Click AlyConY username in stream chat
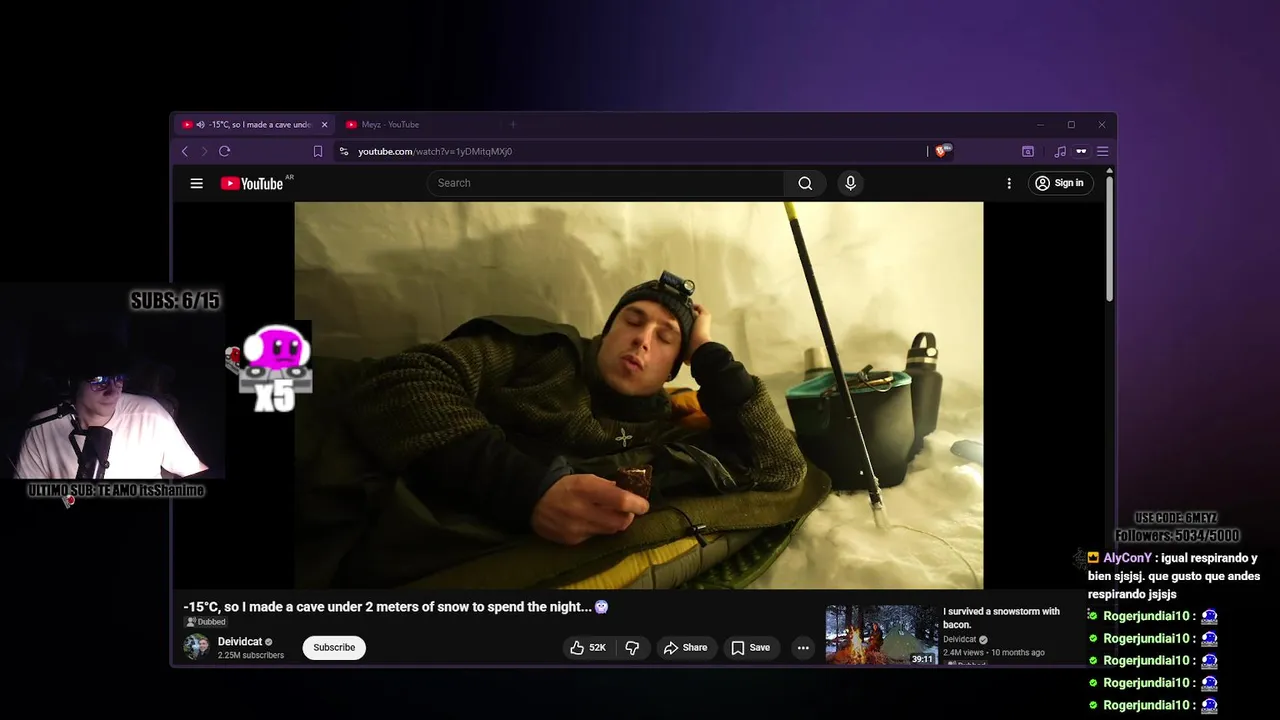 [1128, 558]
